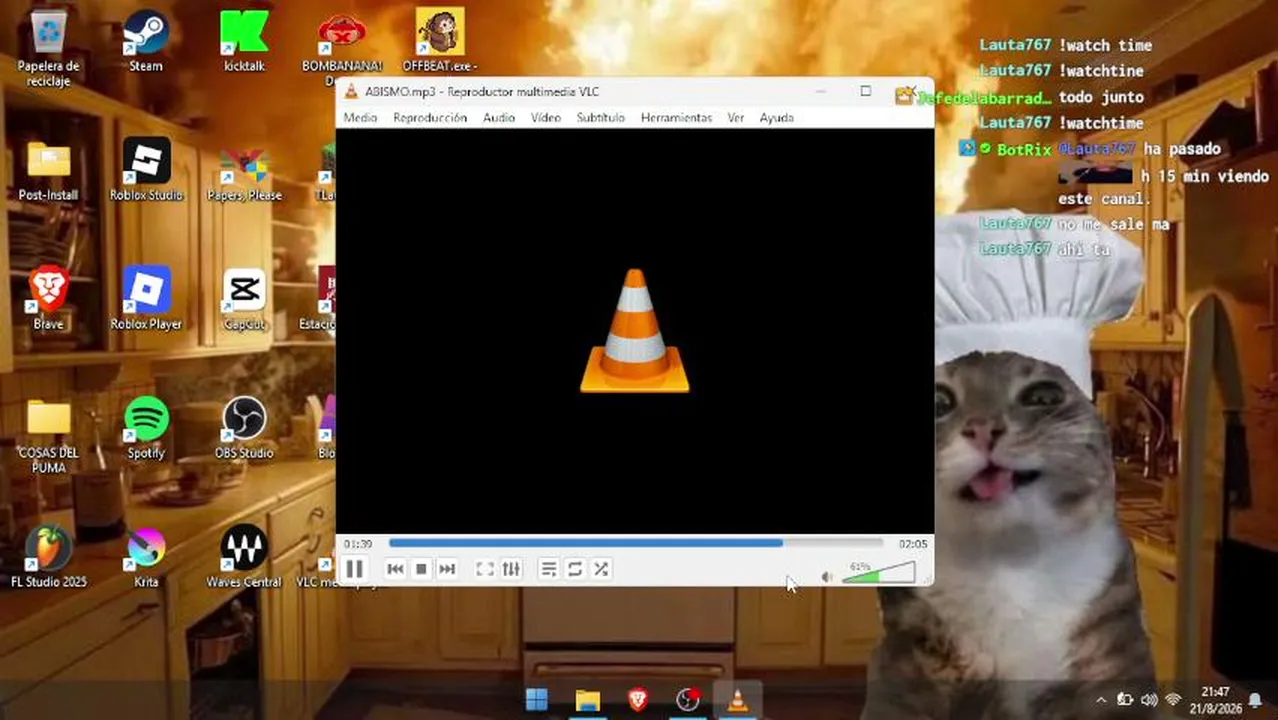Skip to next track in VLC
Screen dimensions: 1278x720
[447, 569]
